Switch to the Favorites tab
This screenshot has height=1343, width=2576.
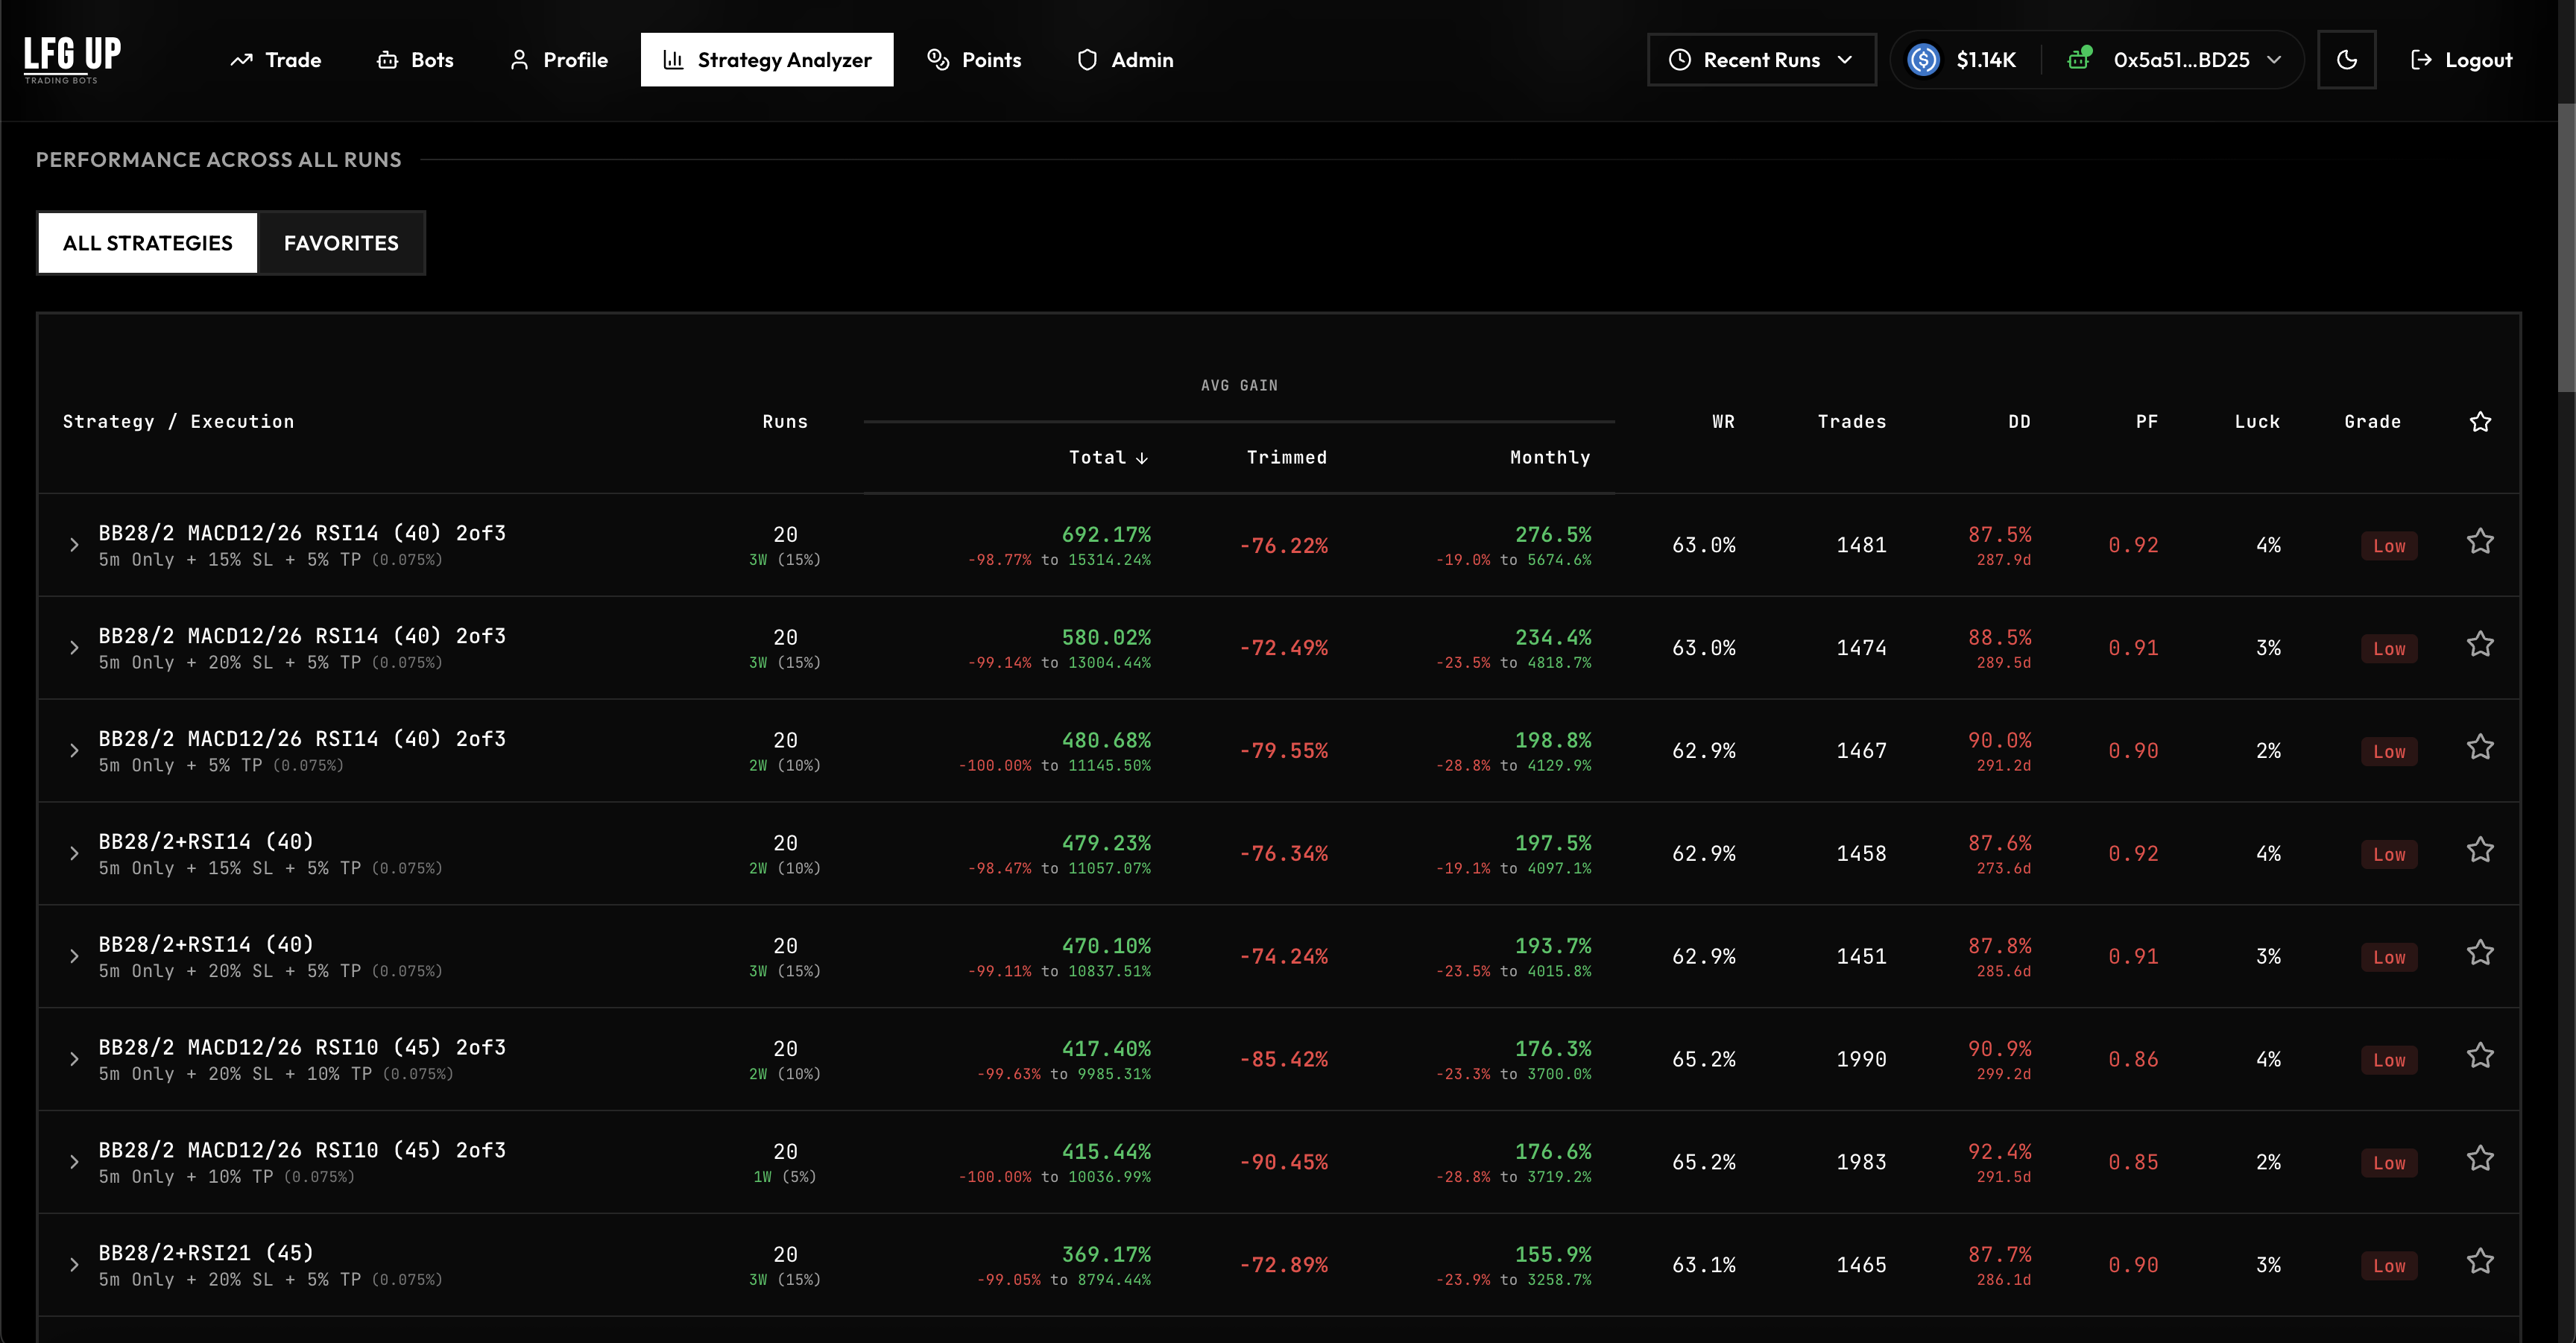click(341, 243)
